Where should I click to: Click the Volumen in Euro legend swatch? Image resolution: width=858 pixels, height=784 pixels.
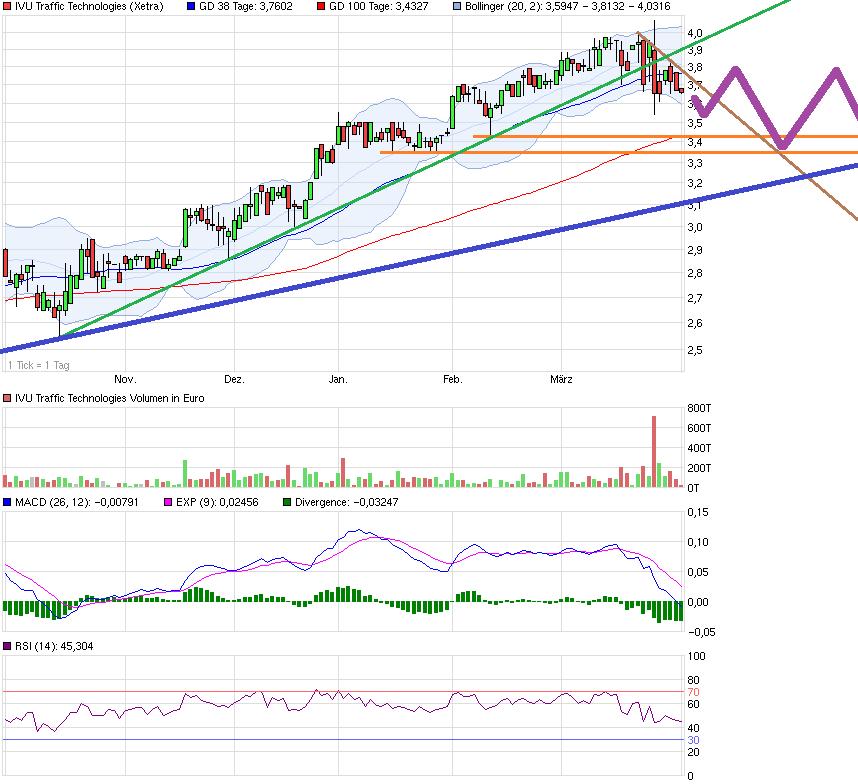7,398
